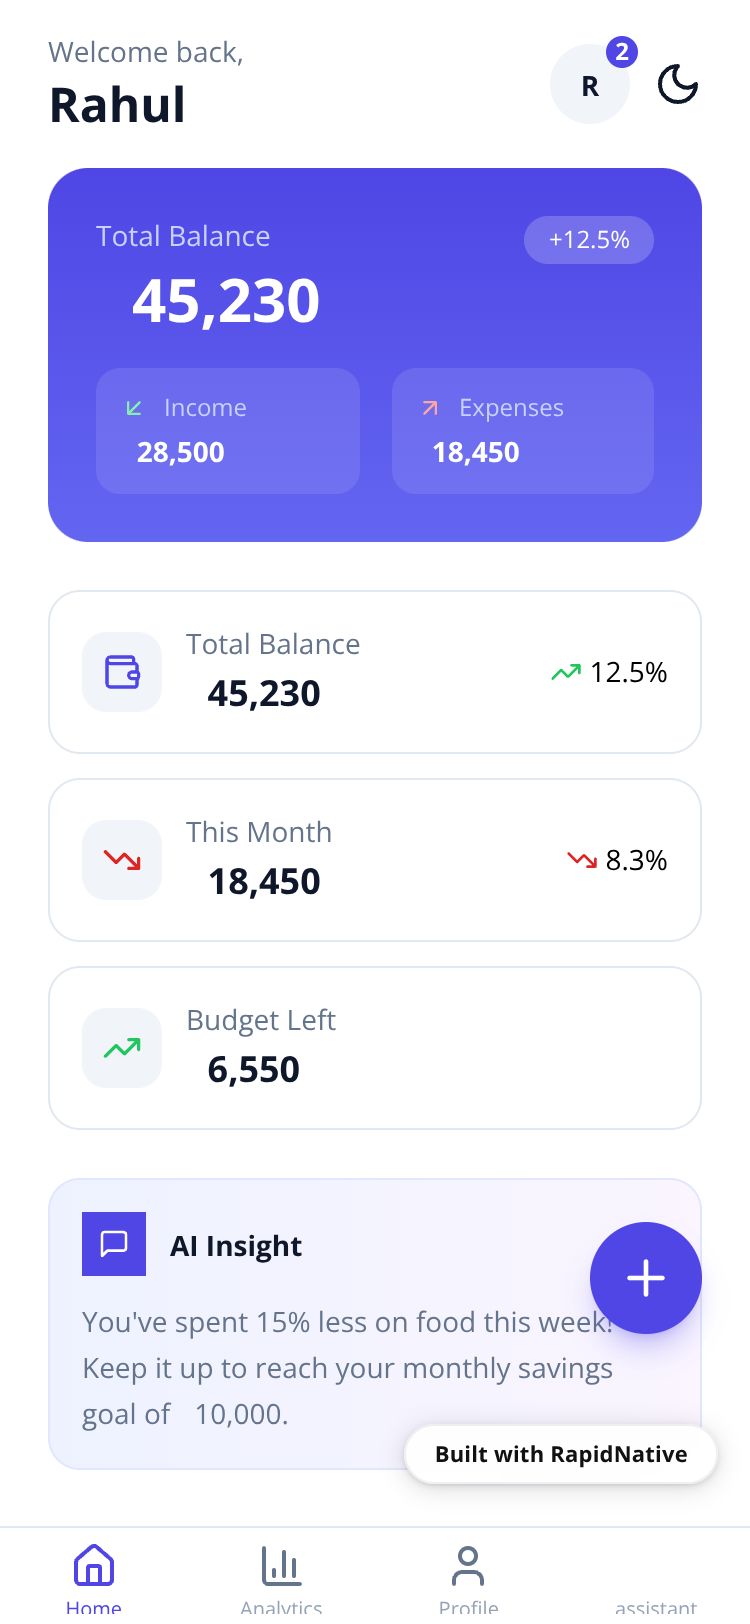This screenshot has width=750, height=1624.
Task: Click the Expenses arrow icon
Action: tap(430, 408)
